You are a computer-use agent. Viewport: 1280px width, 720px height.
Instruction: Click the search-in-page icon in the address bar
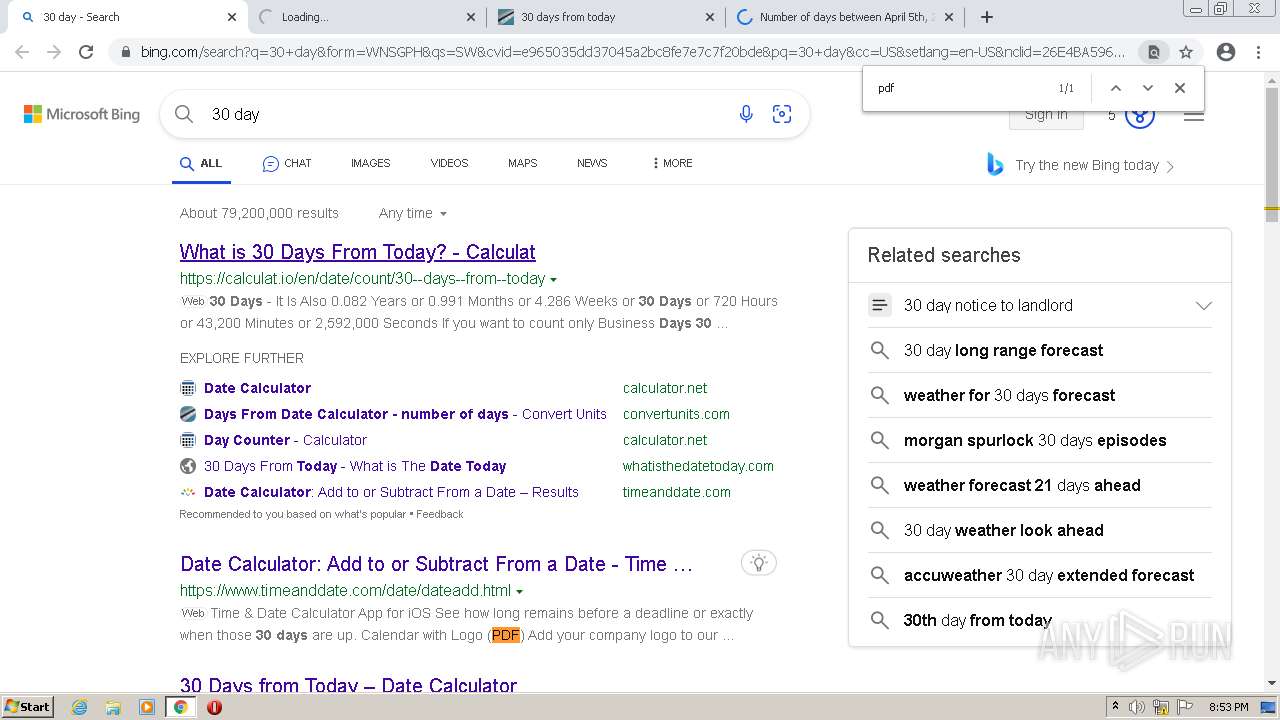click(x=1153, y=52)
